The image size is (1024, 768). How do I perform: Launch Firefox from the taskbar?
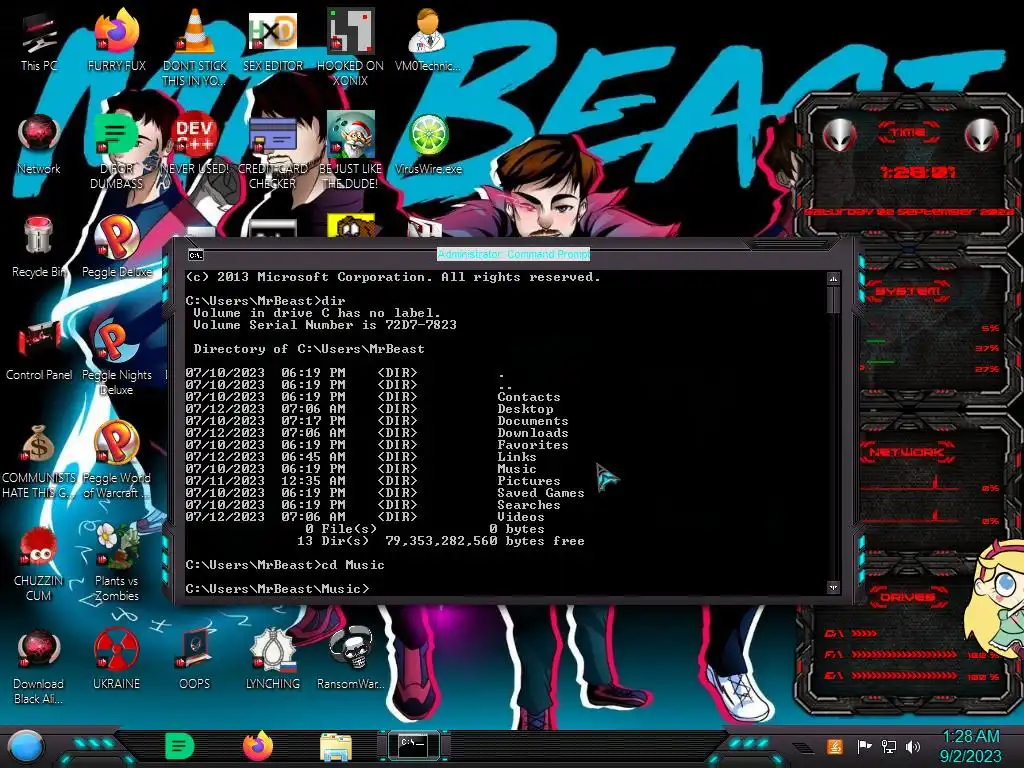point(258,746)
